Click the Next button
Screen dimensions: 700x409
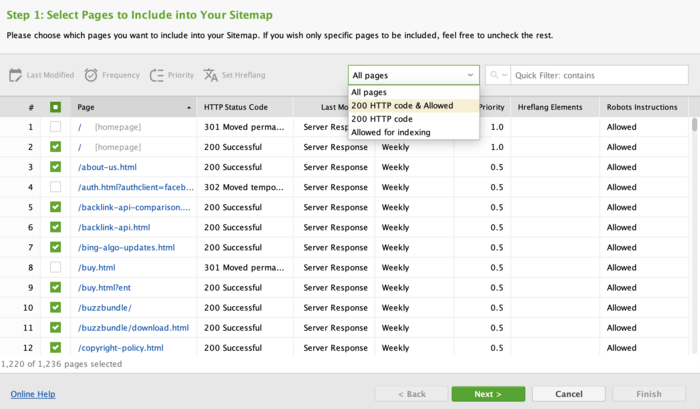488,394
